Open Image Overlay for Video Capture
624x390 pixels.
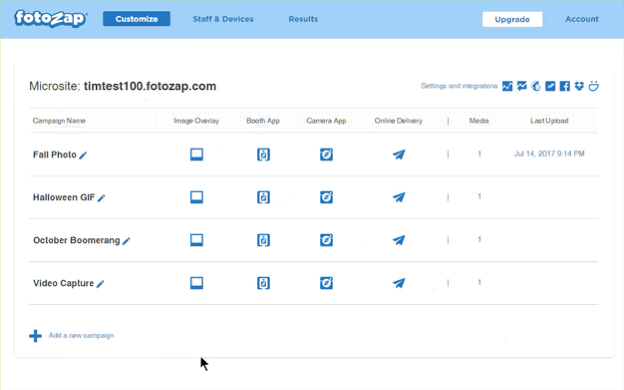(197, 283)
